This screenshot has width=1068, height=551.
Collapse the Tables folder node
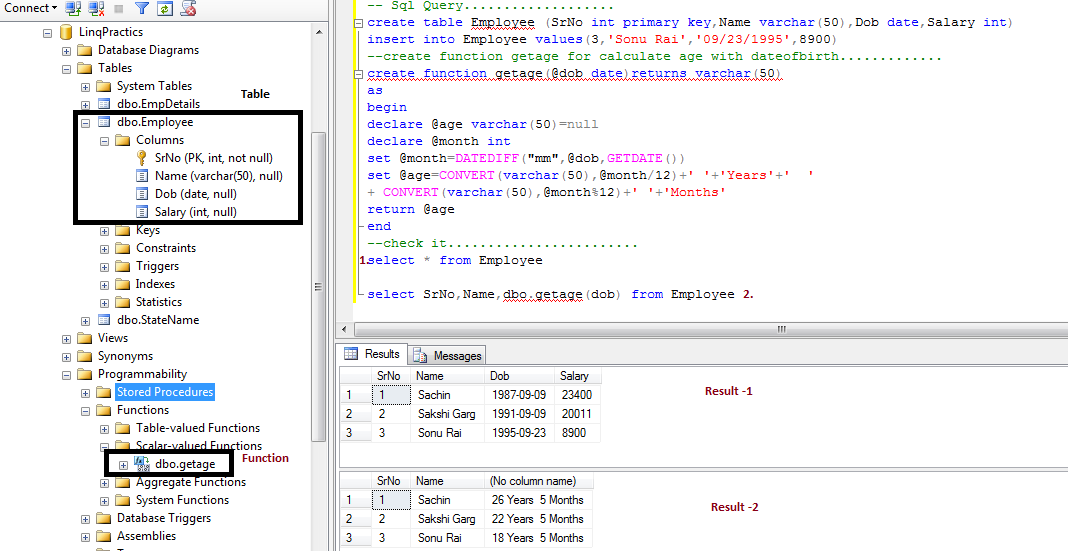point(66,69)
